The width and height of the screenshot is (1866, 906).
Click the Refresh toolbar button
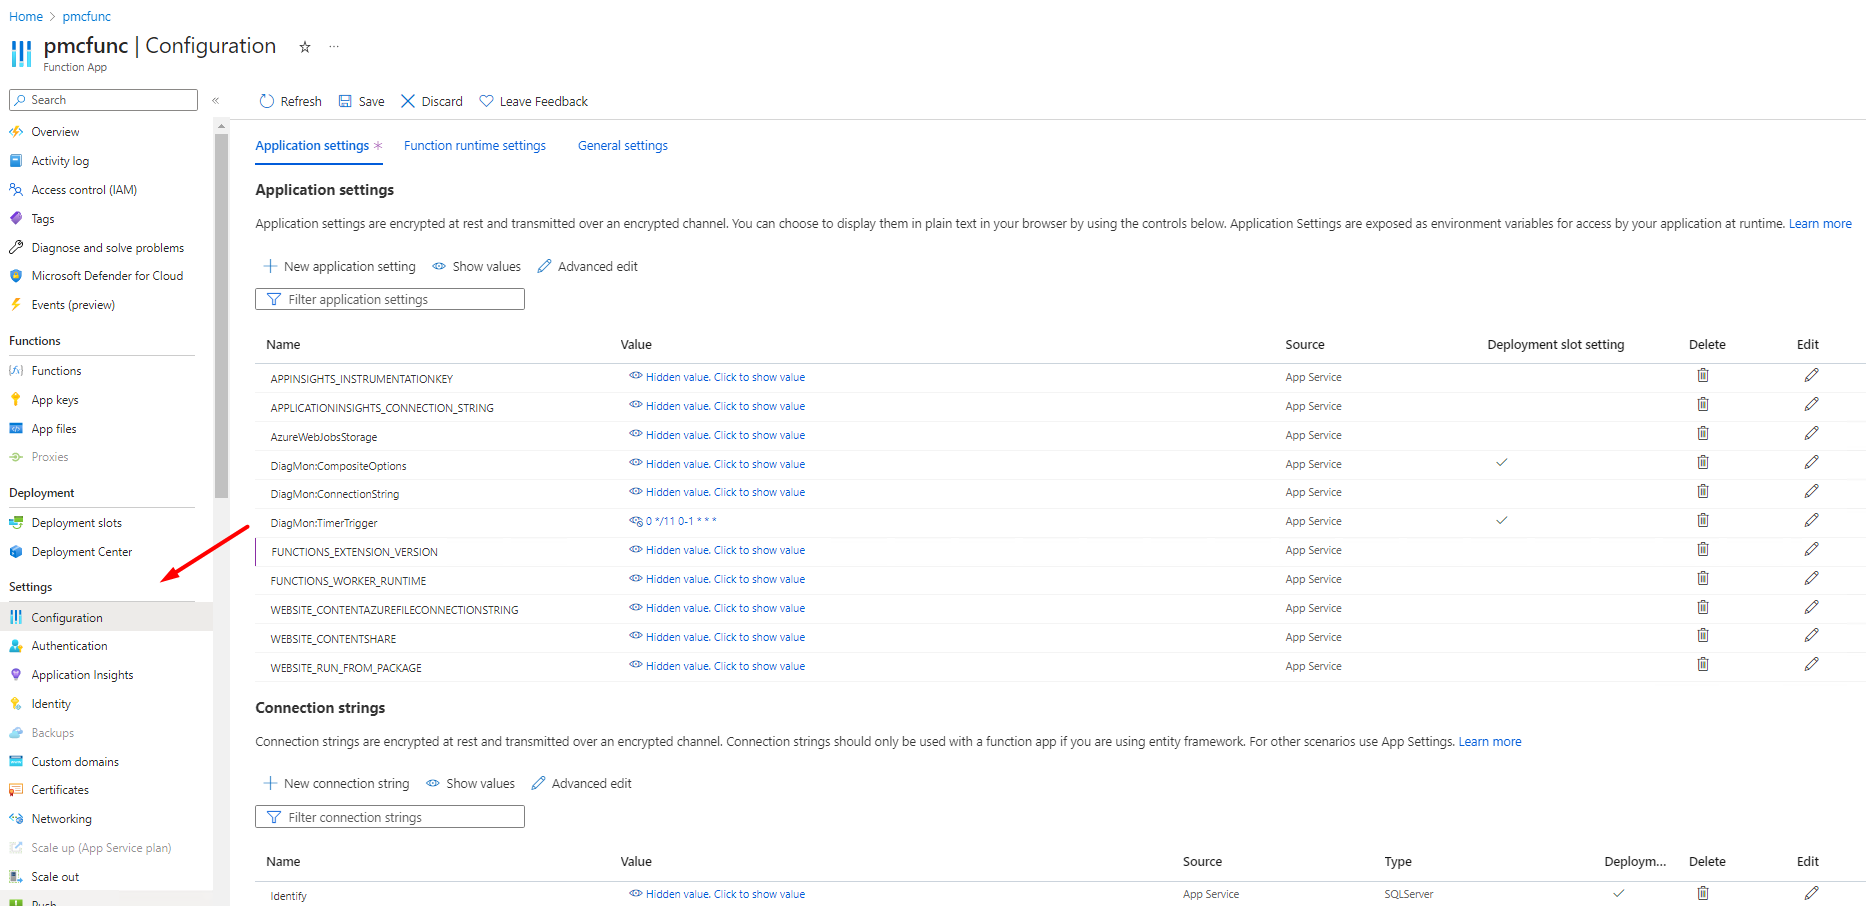(x=290, y=101)
